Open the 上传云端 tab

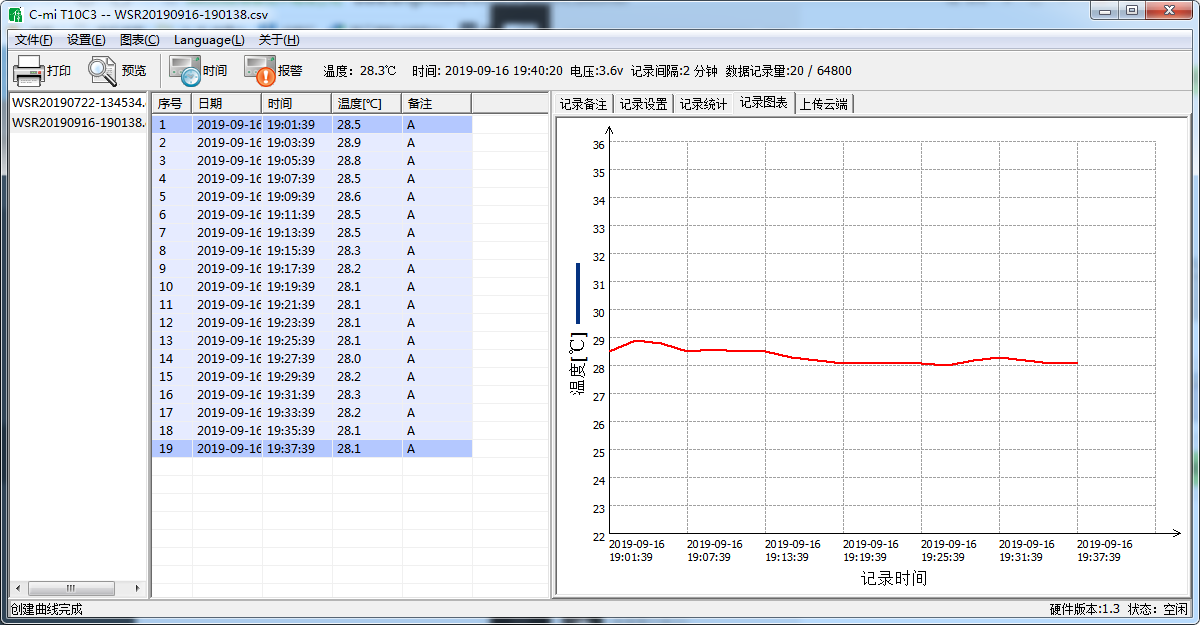point(824,104)
